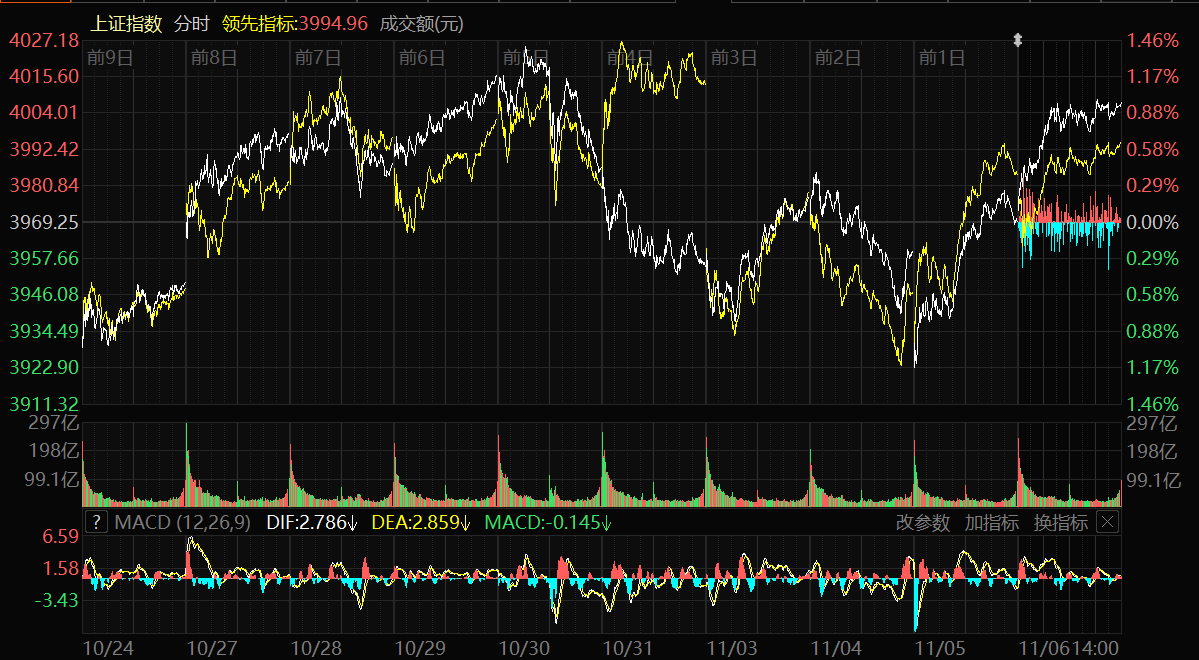Click the yellow DEA value readout
The height and width of the screenshot is (660, 1199).
(x=421, y=522)
